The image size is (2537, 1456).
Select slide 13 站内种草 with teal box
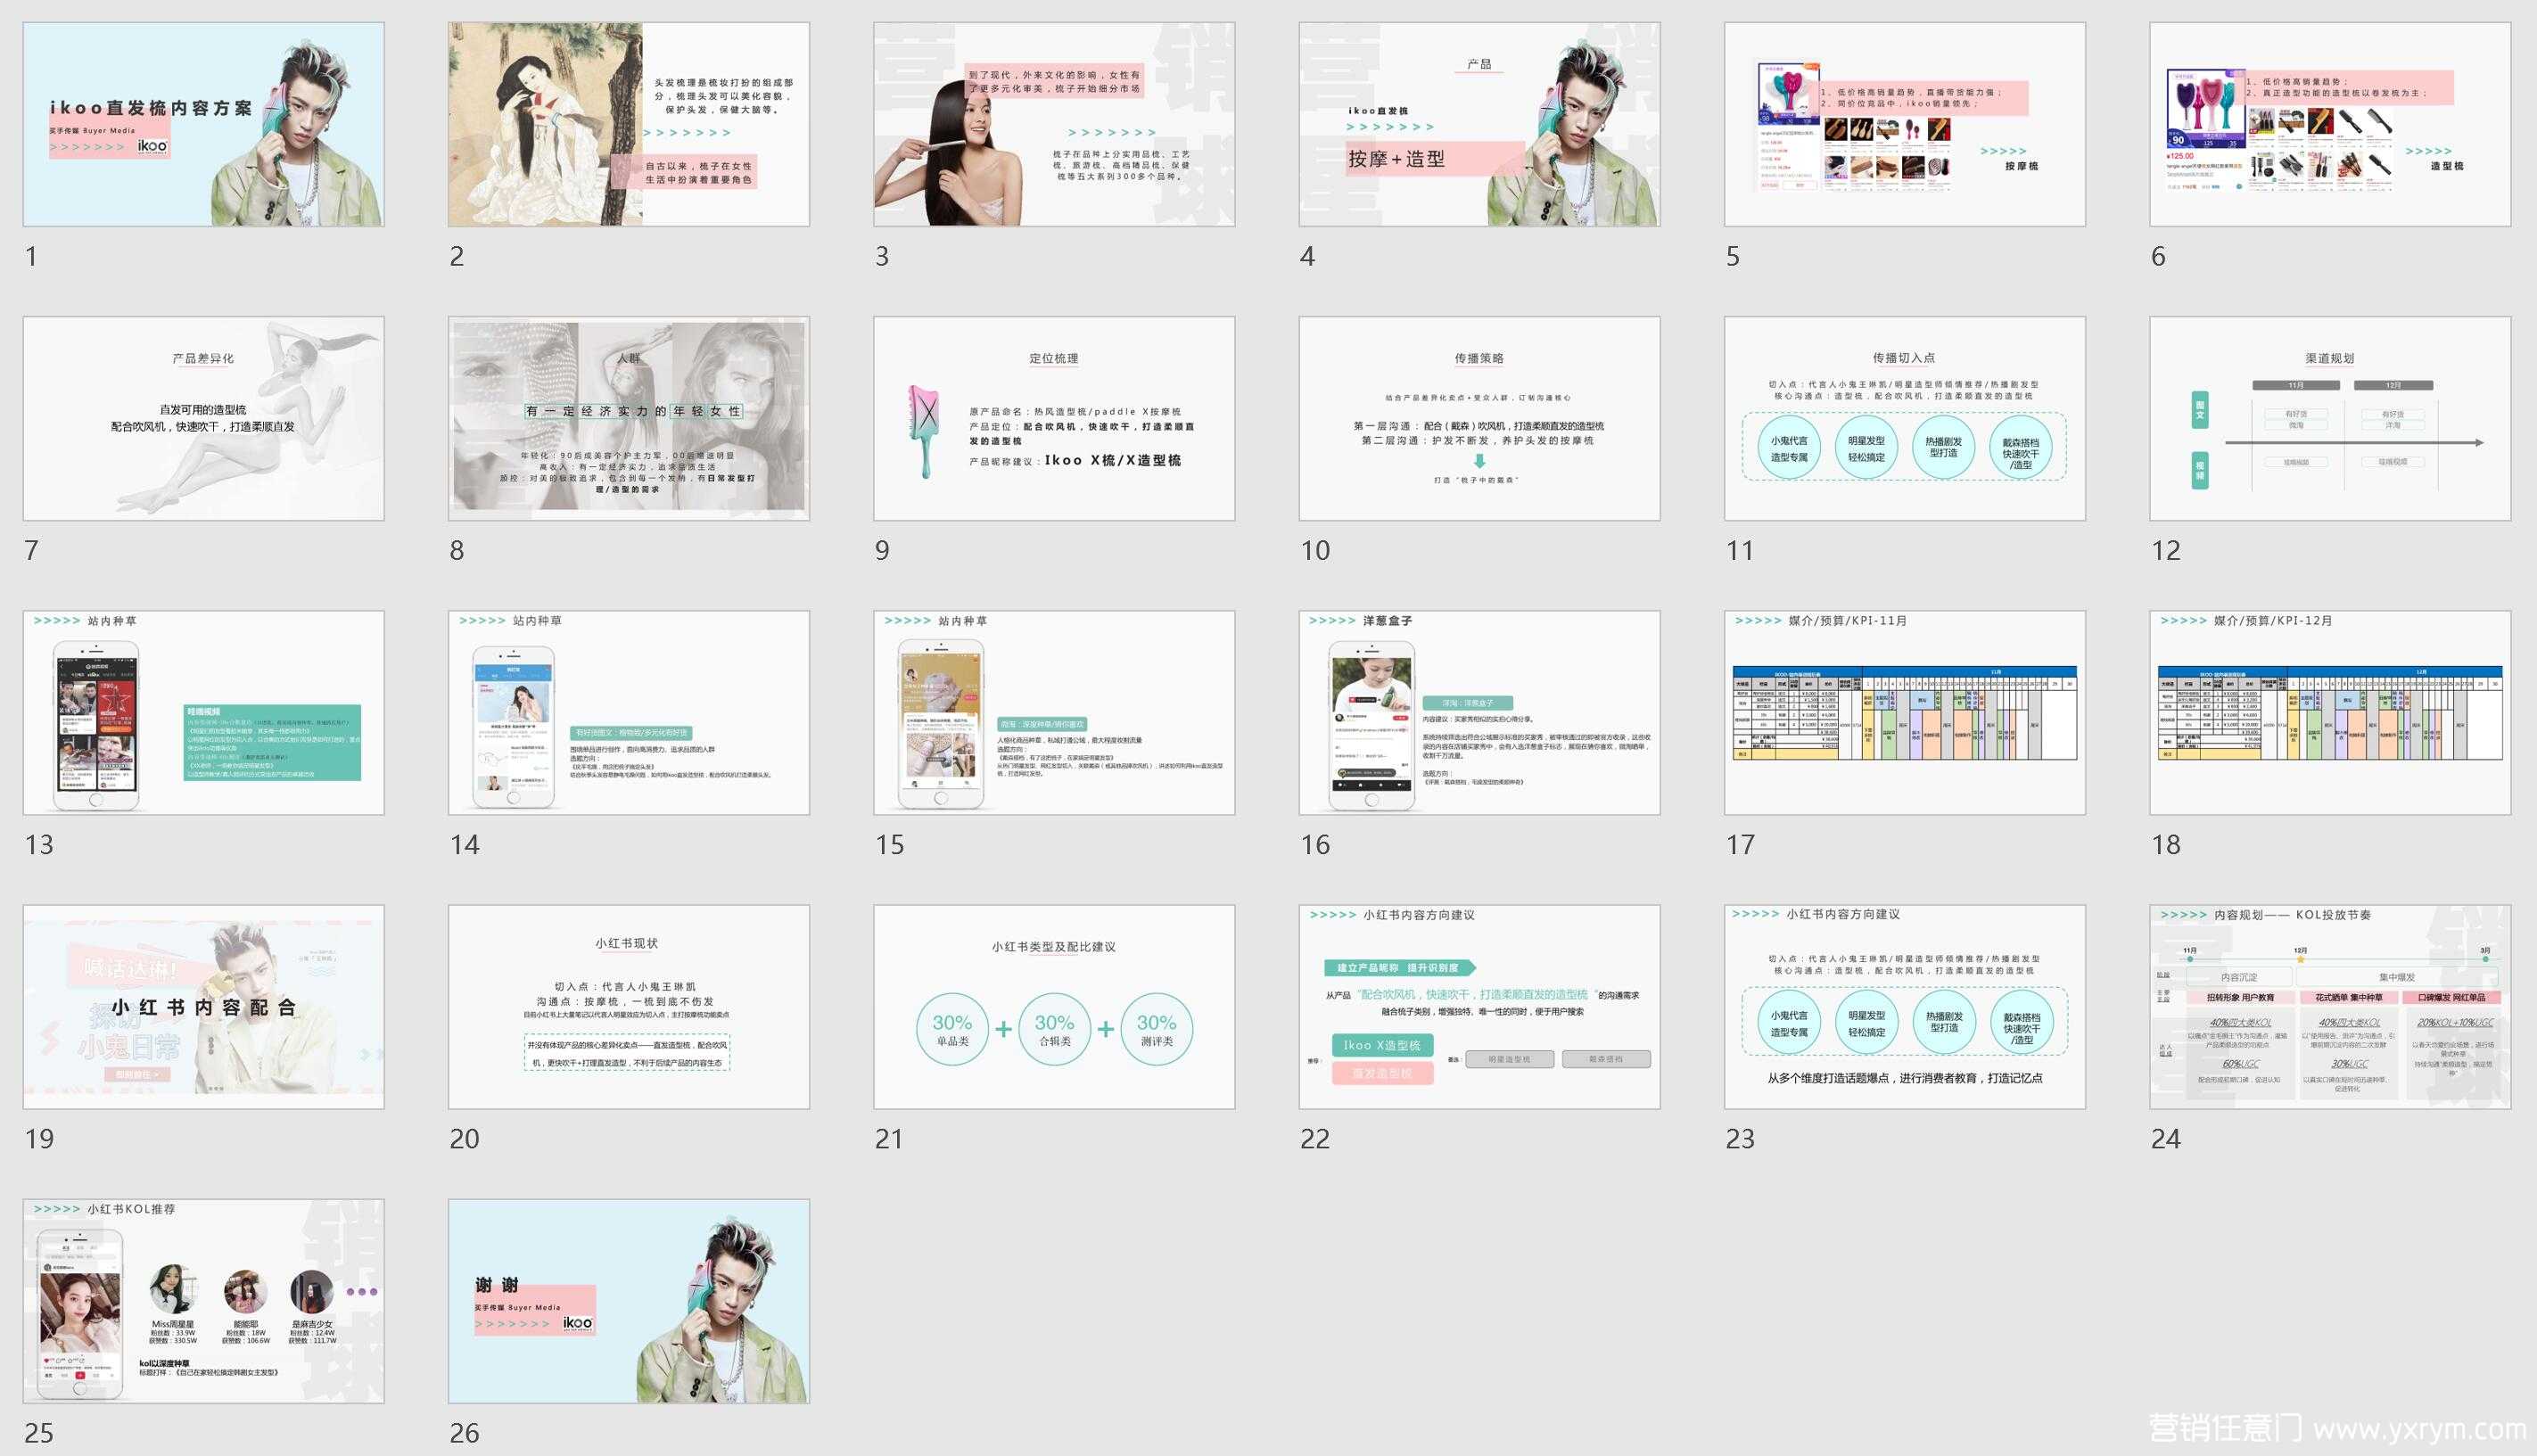[x=203, y=712]
